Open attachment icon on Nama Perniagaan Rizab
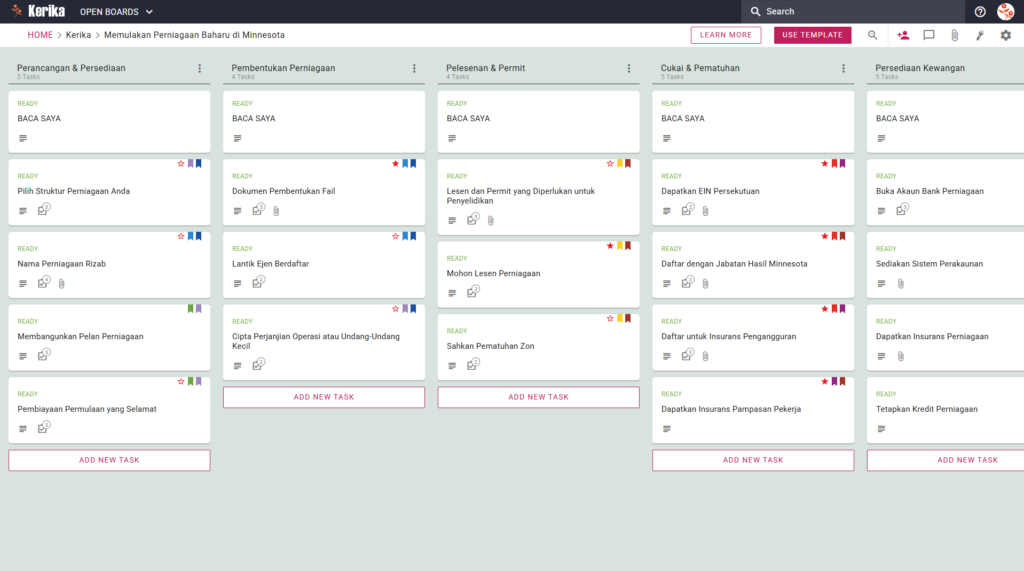1024x571 pixels. point(61,284)
